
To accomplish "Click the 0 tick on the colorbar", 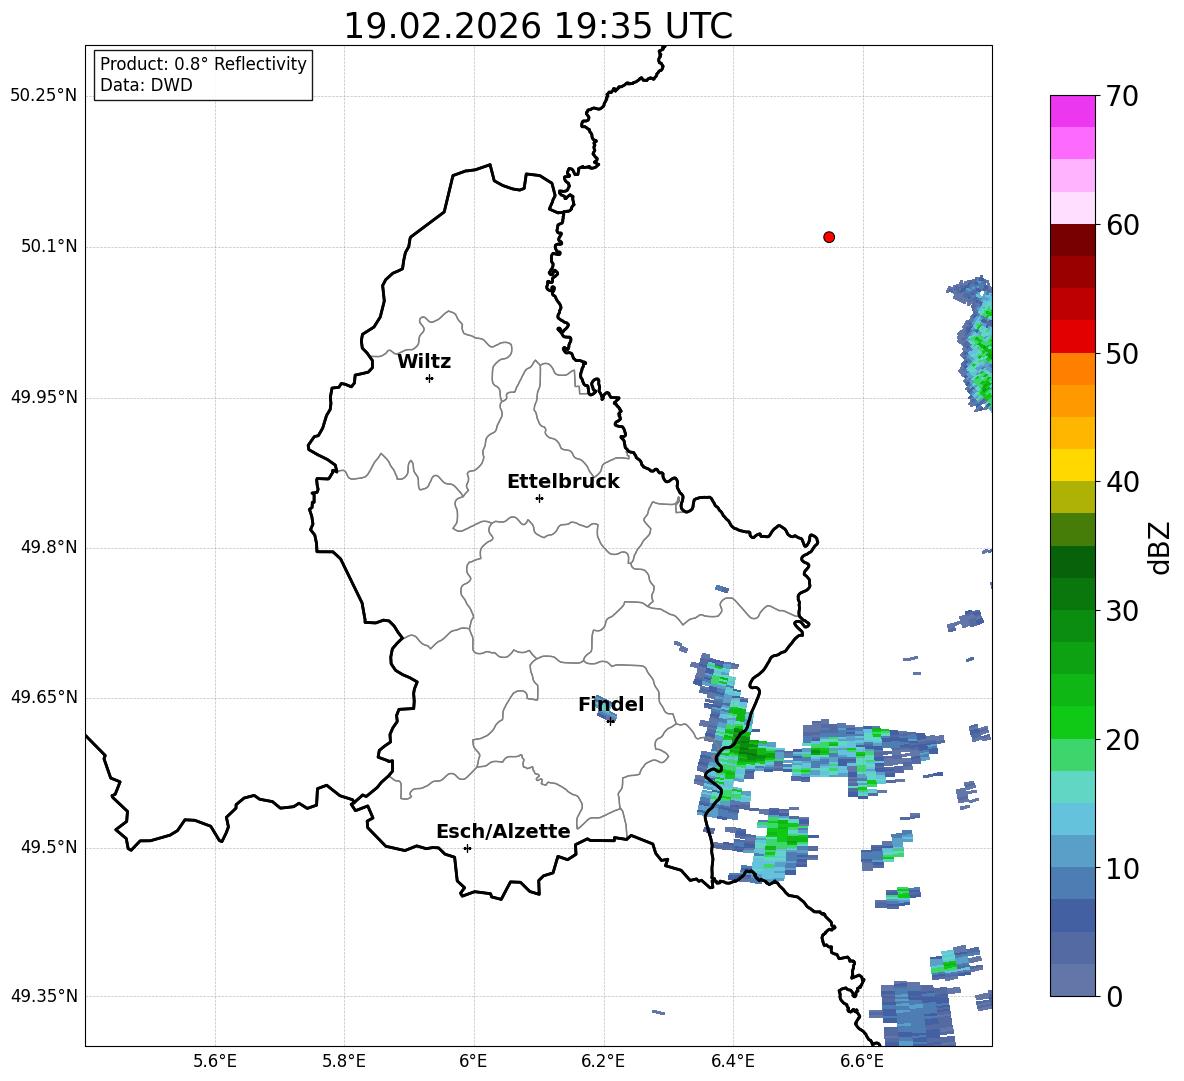I will pos(1115,996).
